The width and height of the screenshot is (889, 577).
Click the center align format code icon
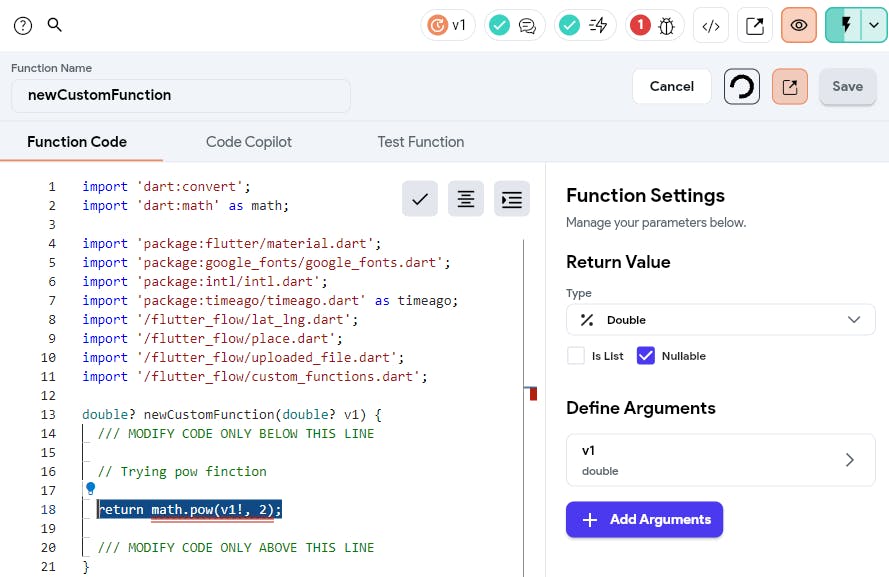(466, 199)
